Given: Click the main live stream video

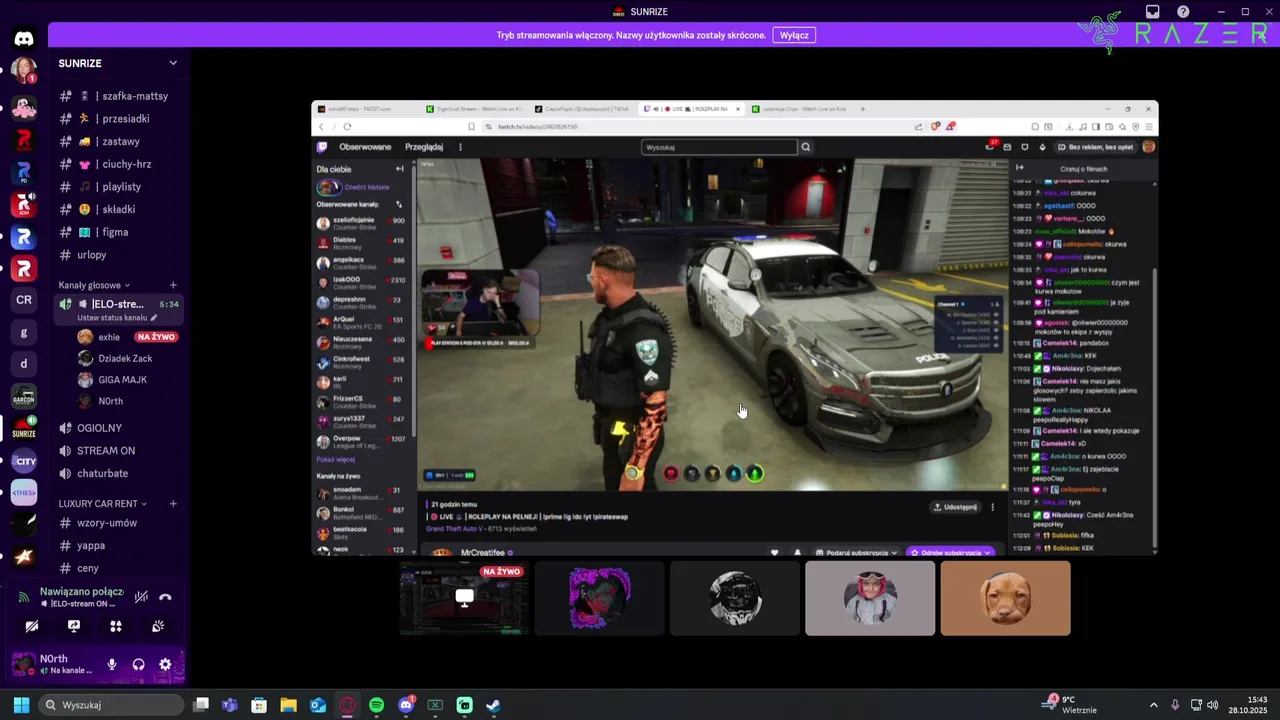Looking at the screenshot, I should 735,328.
